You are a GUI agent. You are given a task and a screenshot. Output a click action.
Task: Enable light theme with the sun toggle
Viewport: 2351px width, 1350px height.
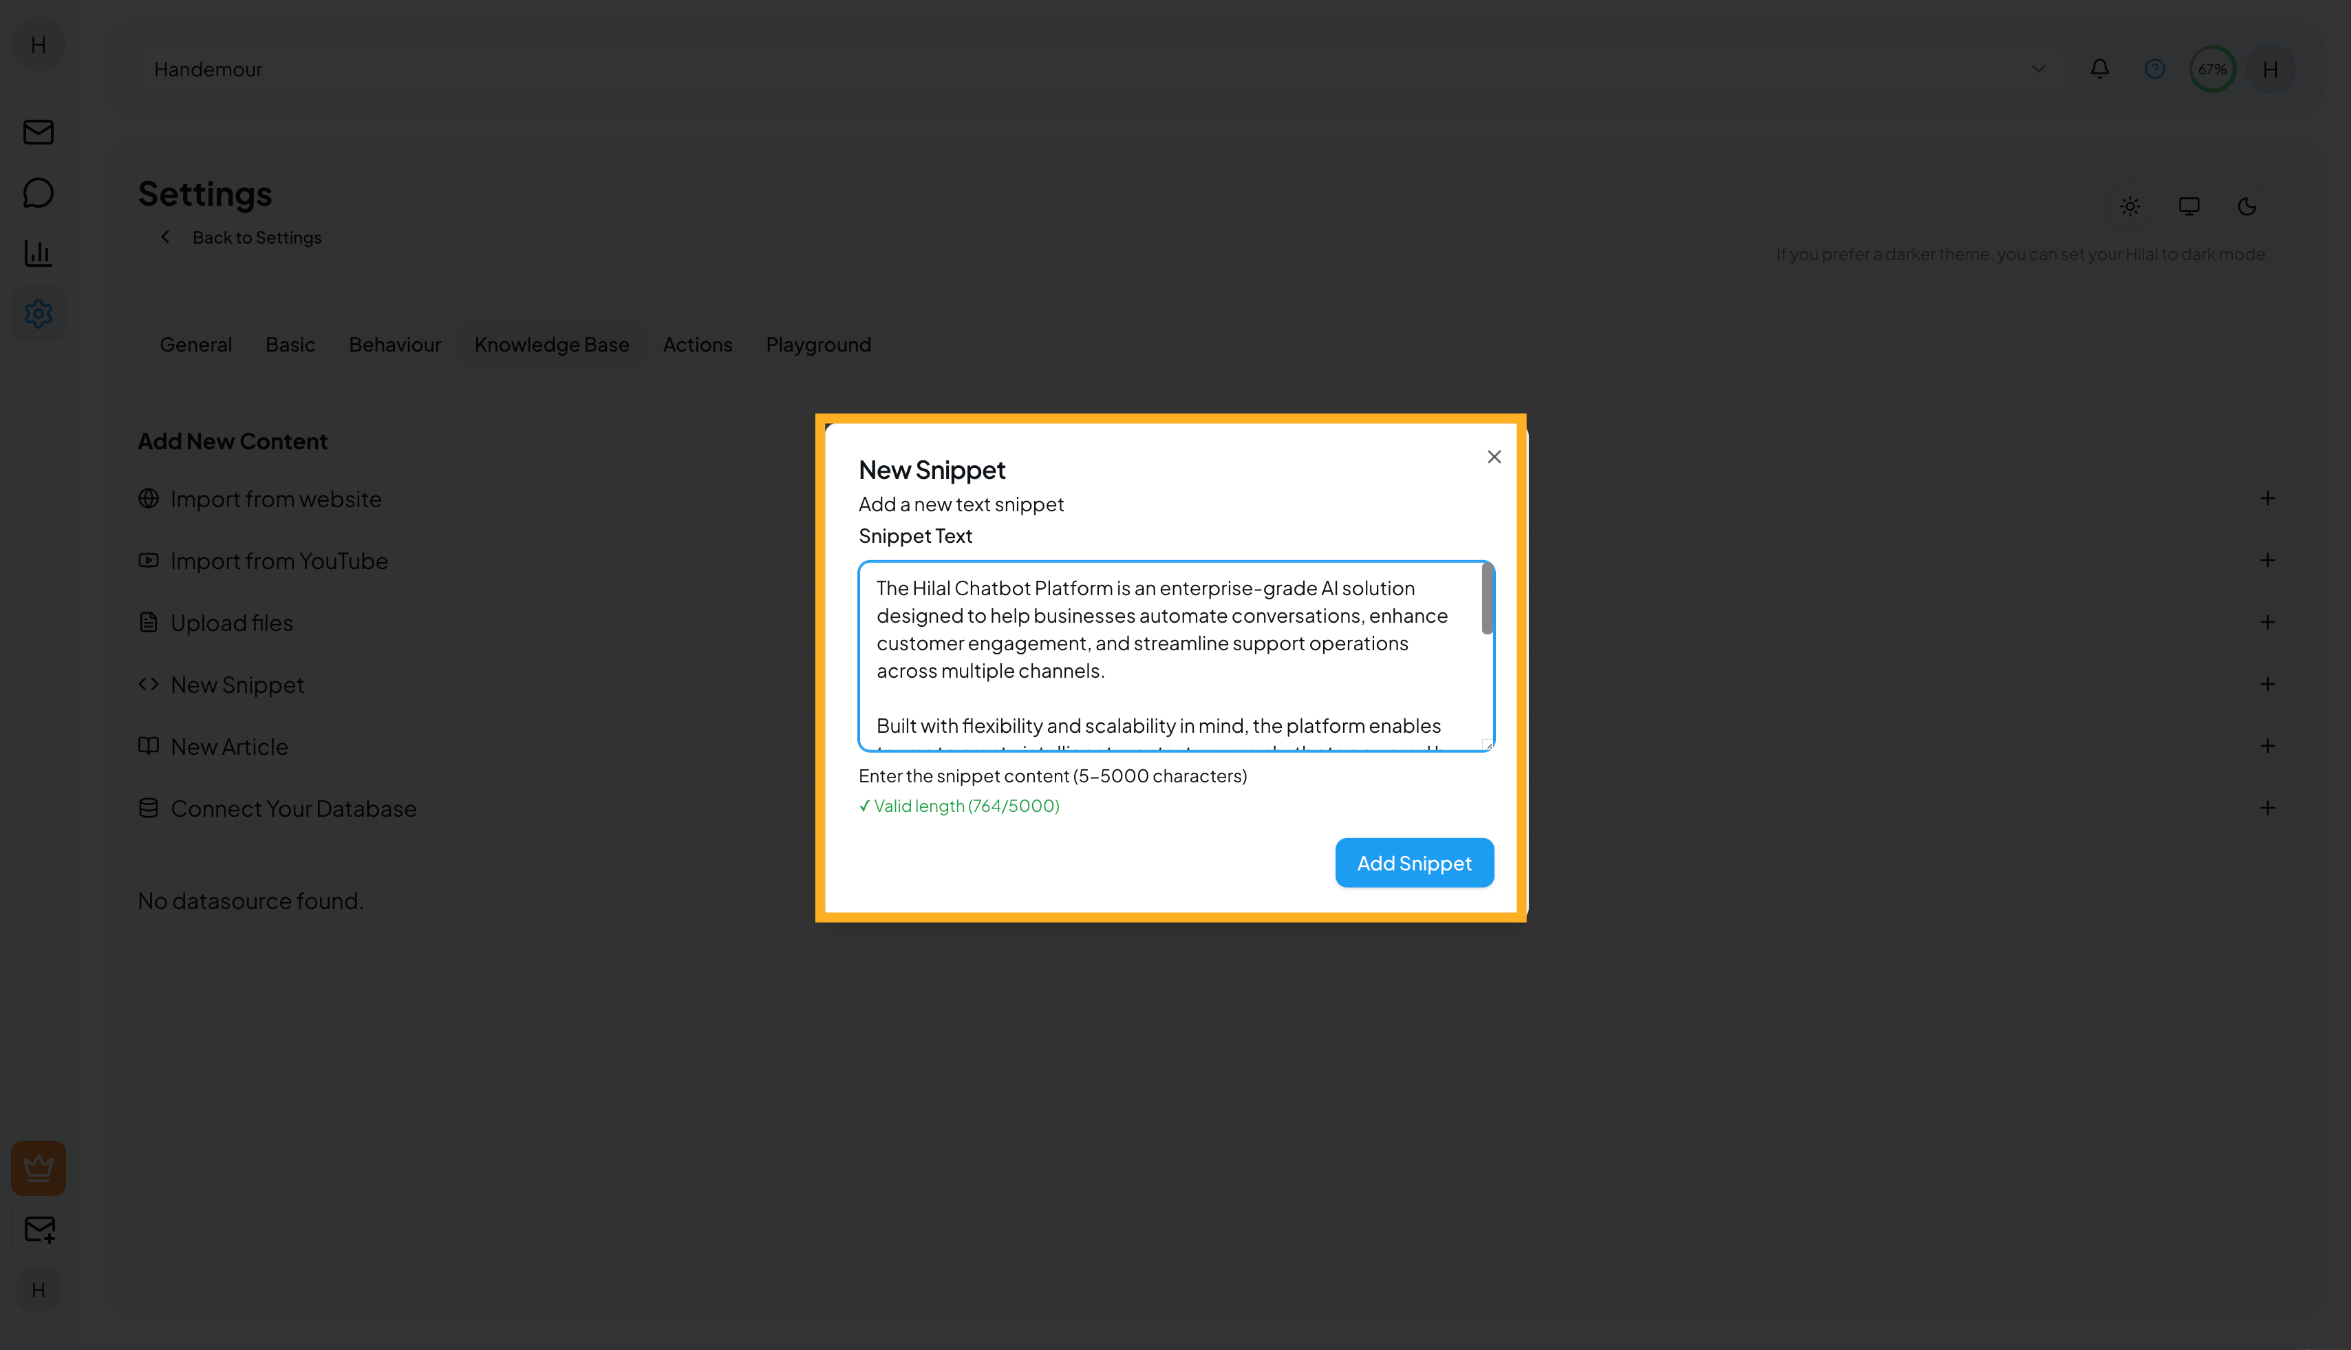(x=2130, y=207)
